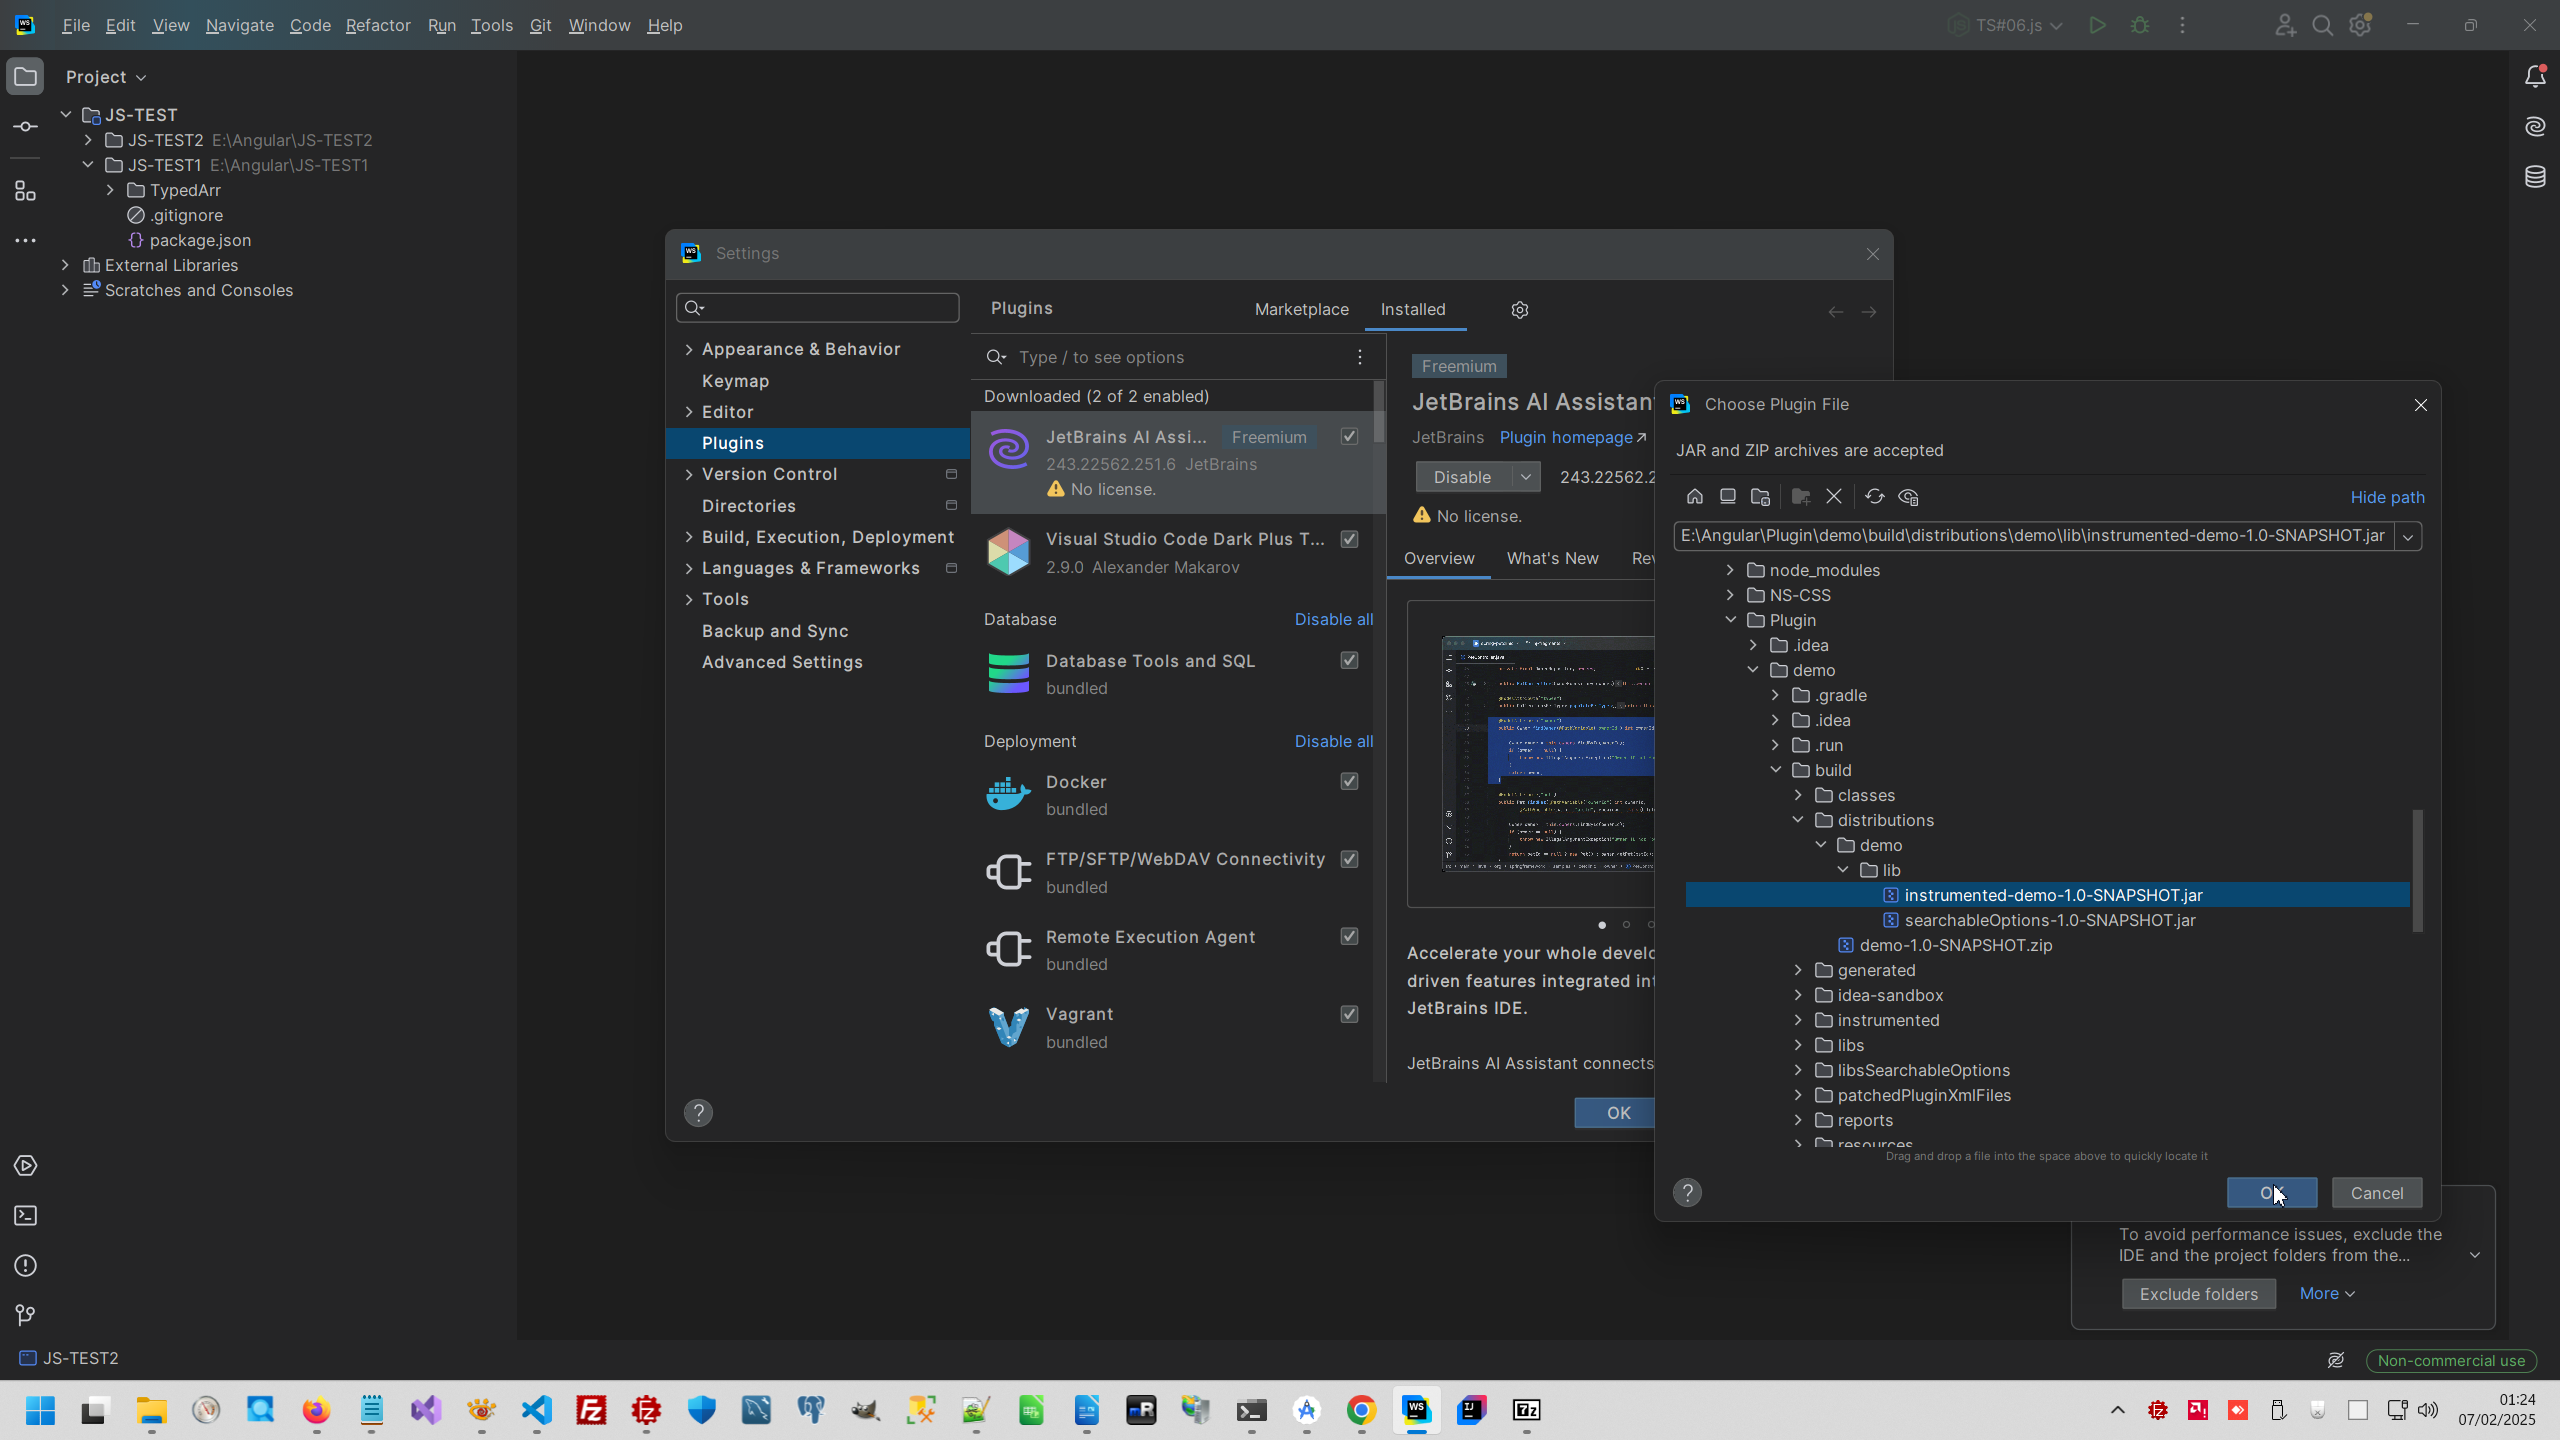Uncheck the Docker plugin checkbox
The image size is (2560, 1440).
coord(1349,781)
